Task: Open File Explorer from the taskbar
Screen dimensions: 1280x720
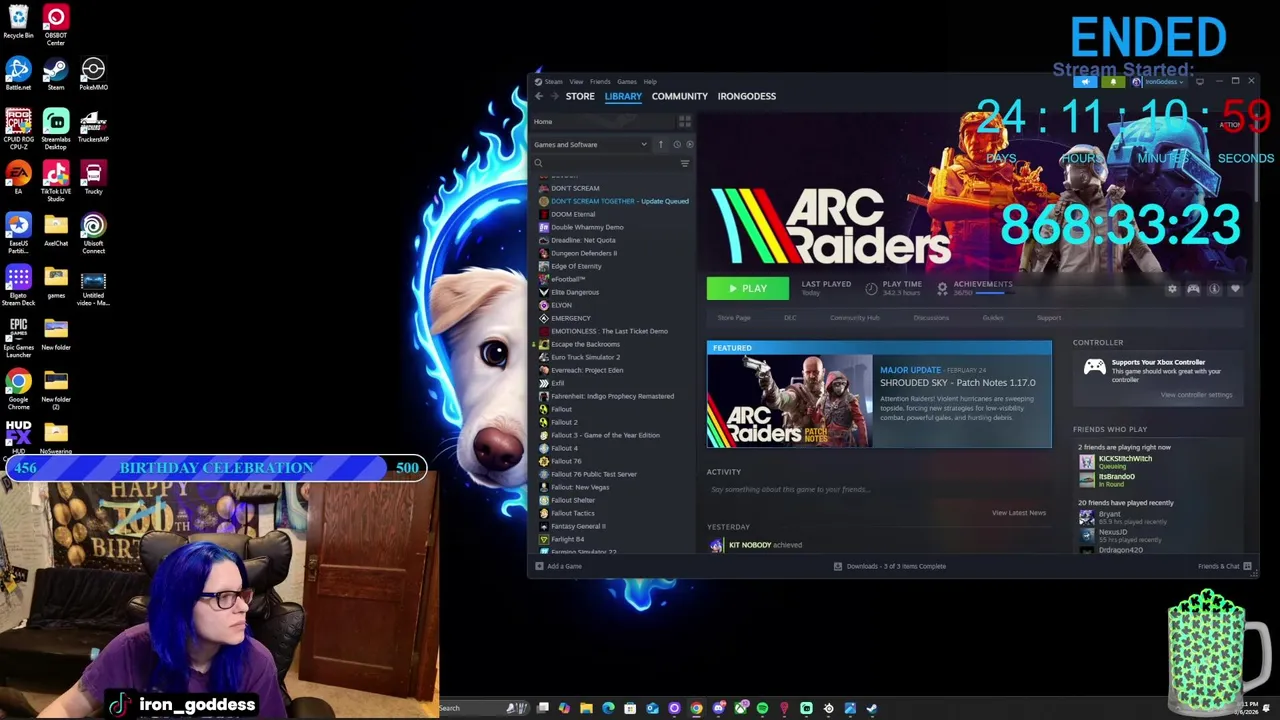Action: pyautogui.click(x=586, y=708)
